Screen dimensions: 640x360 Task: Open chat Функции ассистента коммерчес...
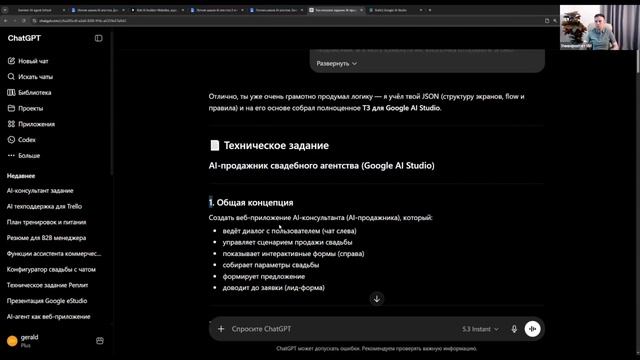click(x=54, y=254)
